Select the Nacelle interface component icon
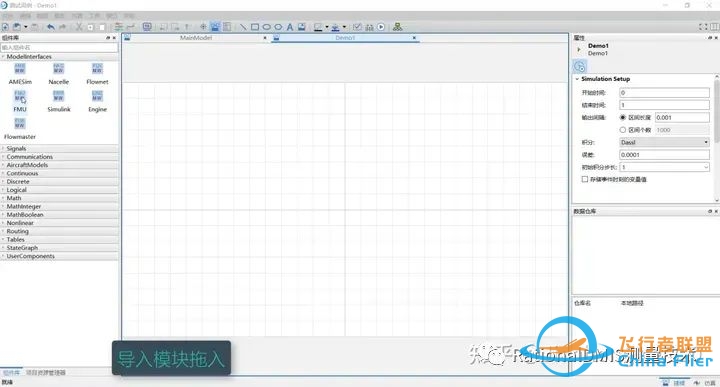The width and height of the screenshot is (720, 387). pyautogui.click(x=58, y=69)
